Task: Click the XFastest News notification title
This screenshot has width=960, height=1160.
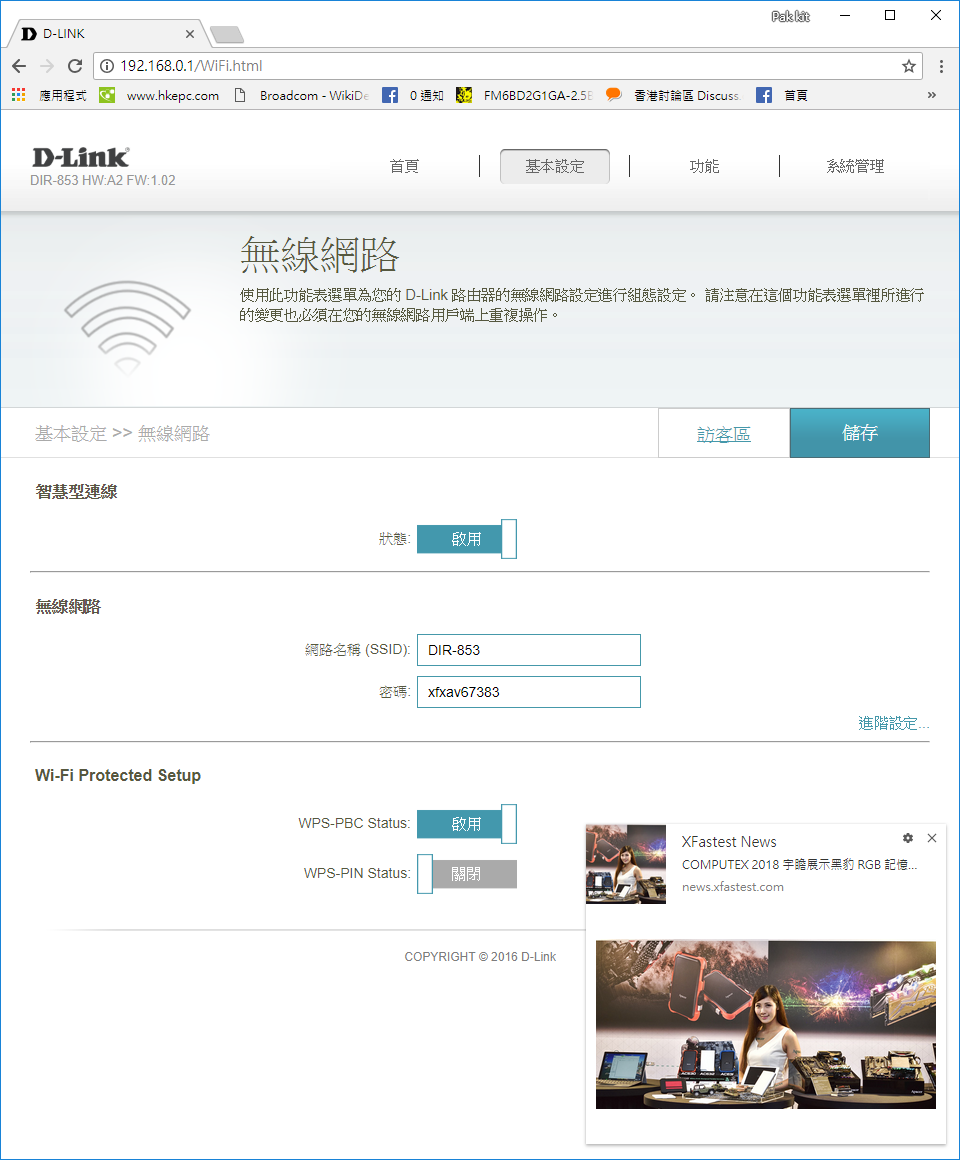Action: pyautogui.click(x=729, y=842)
